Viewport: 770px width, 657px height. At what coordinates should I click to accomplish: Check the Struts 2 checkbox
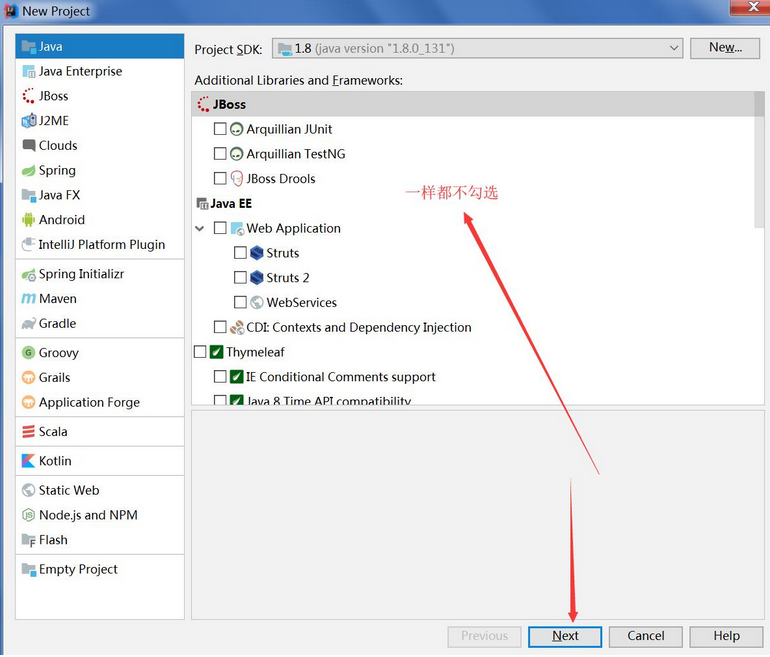pyautogui.click(x=240, y=278)
